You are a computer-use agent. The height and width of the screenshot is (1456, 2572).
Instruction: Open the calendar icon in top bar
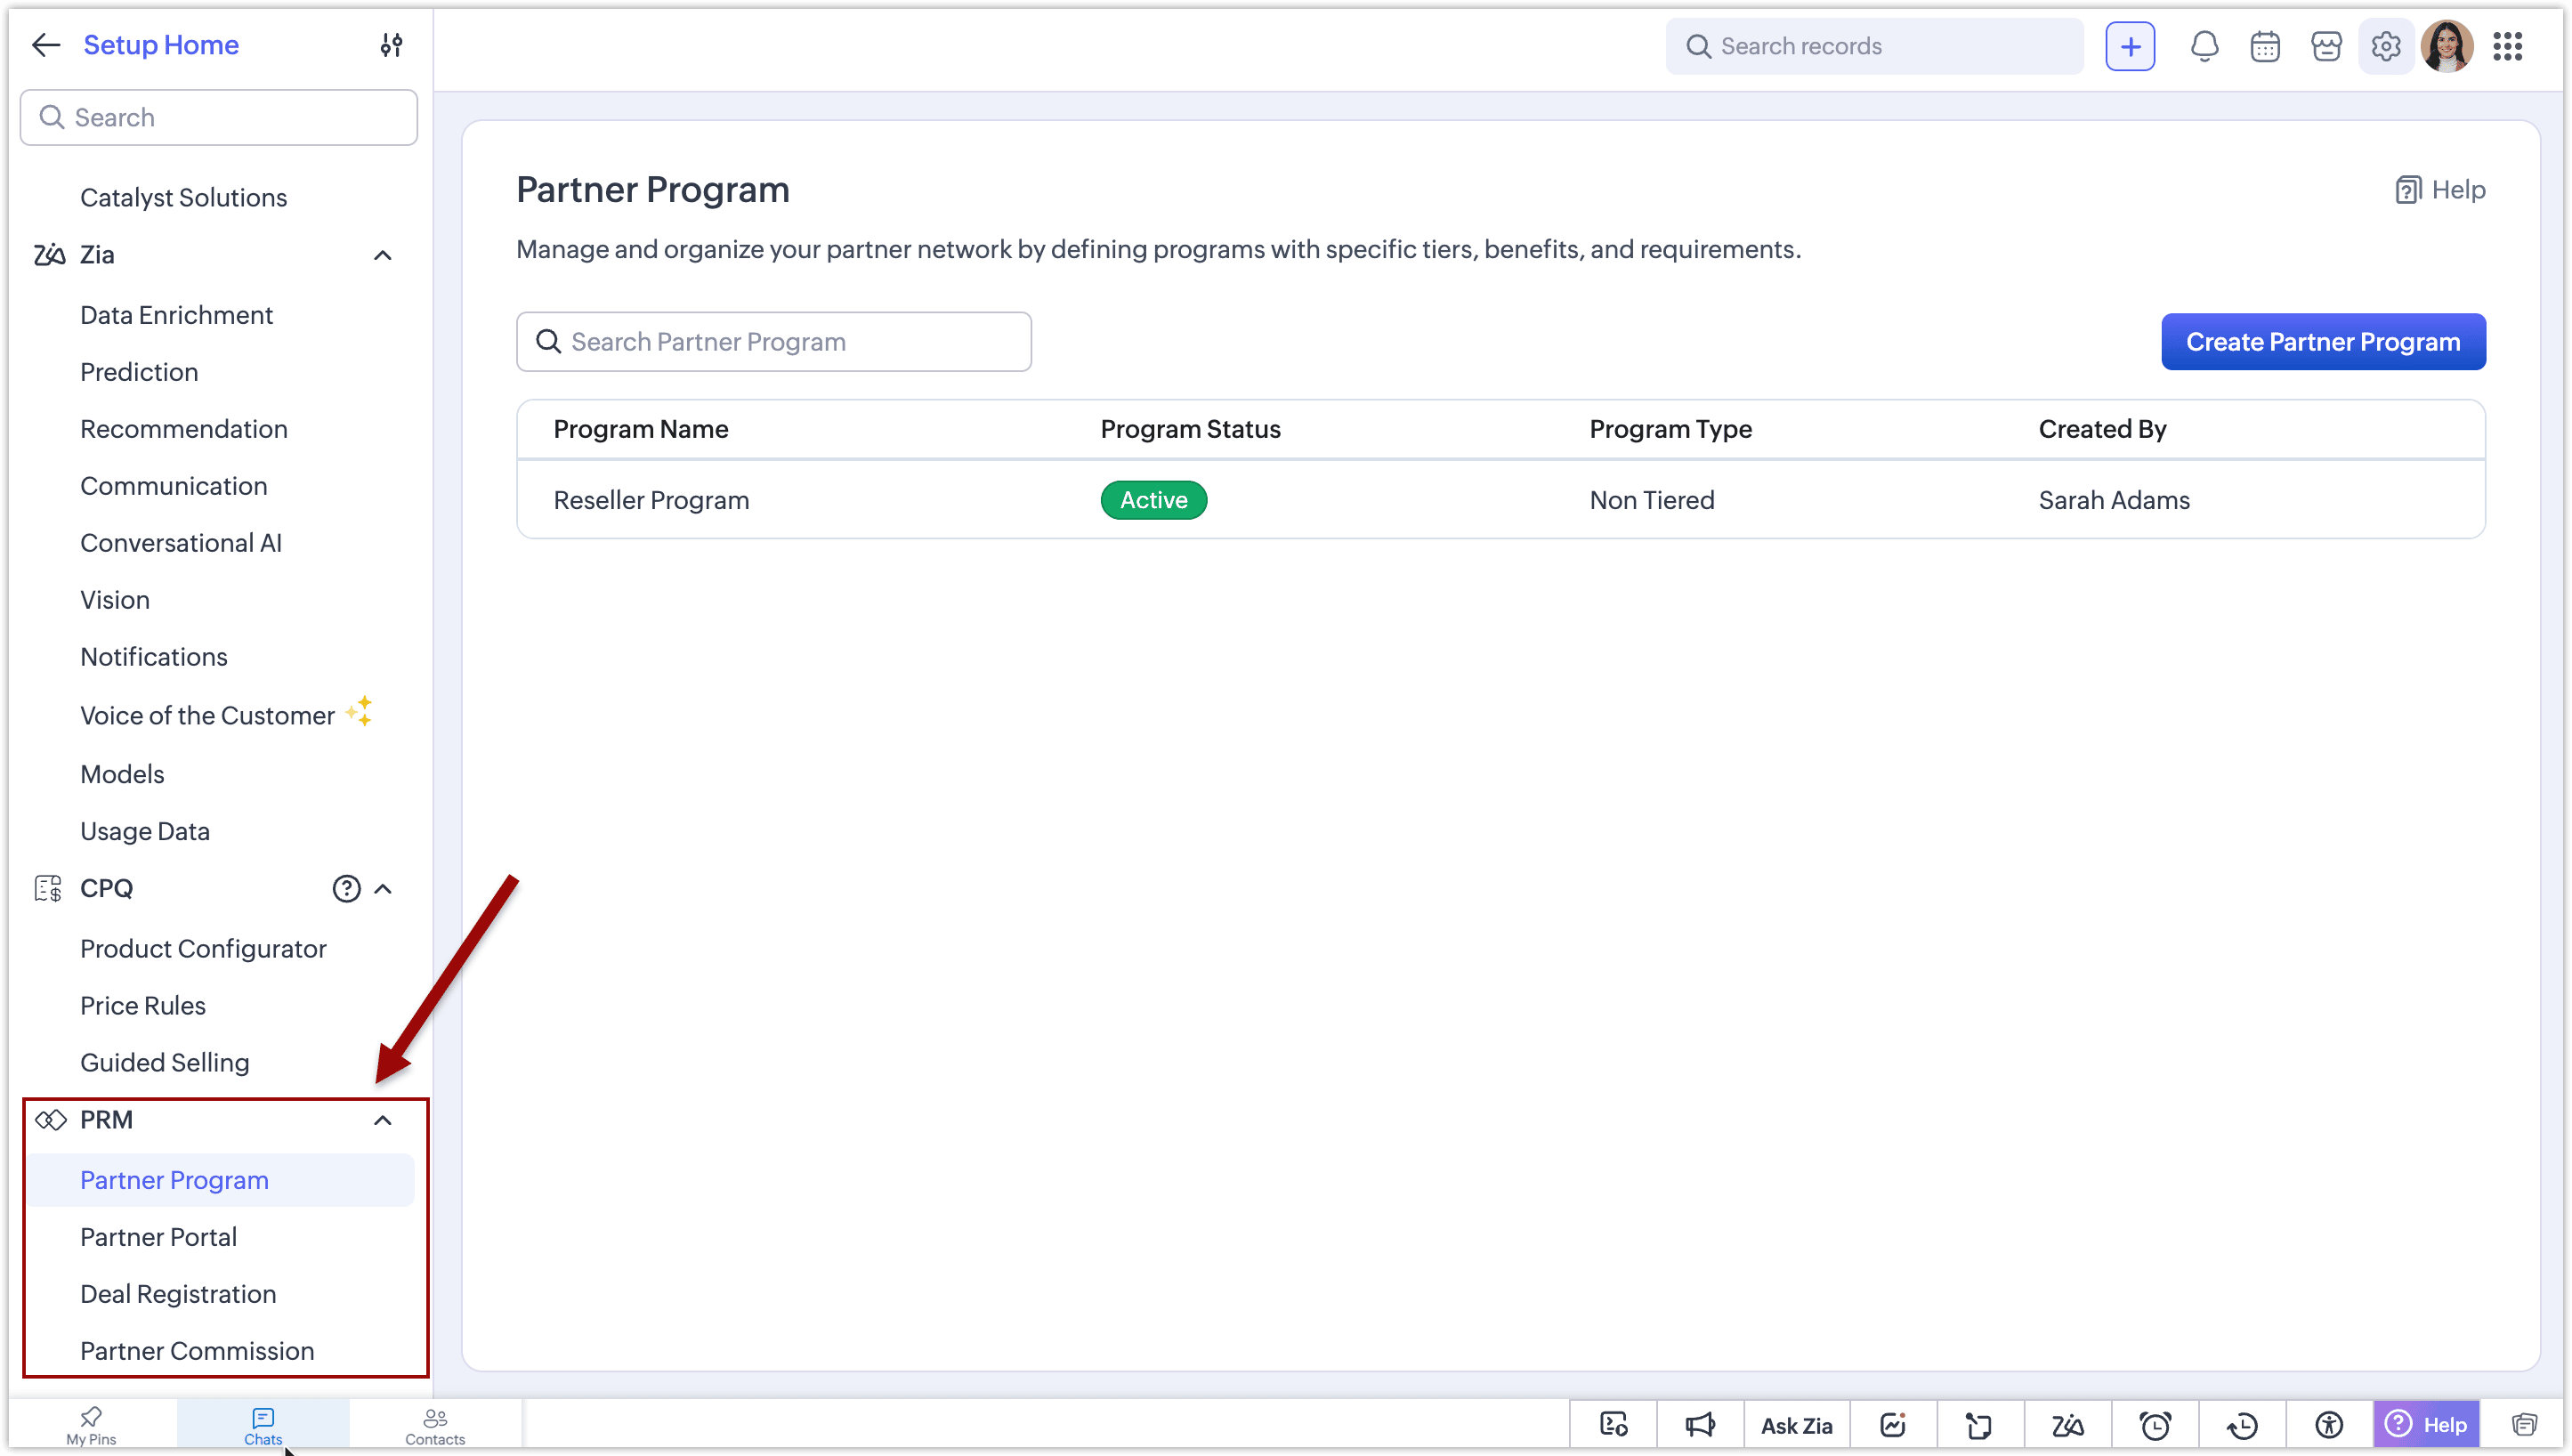(x=2265, y=46)
